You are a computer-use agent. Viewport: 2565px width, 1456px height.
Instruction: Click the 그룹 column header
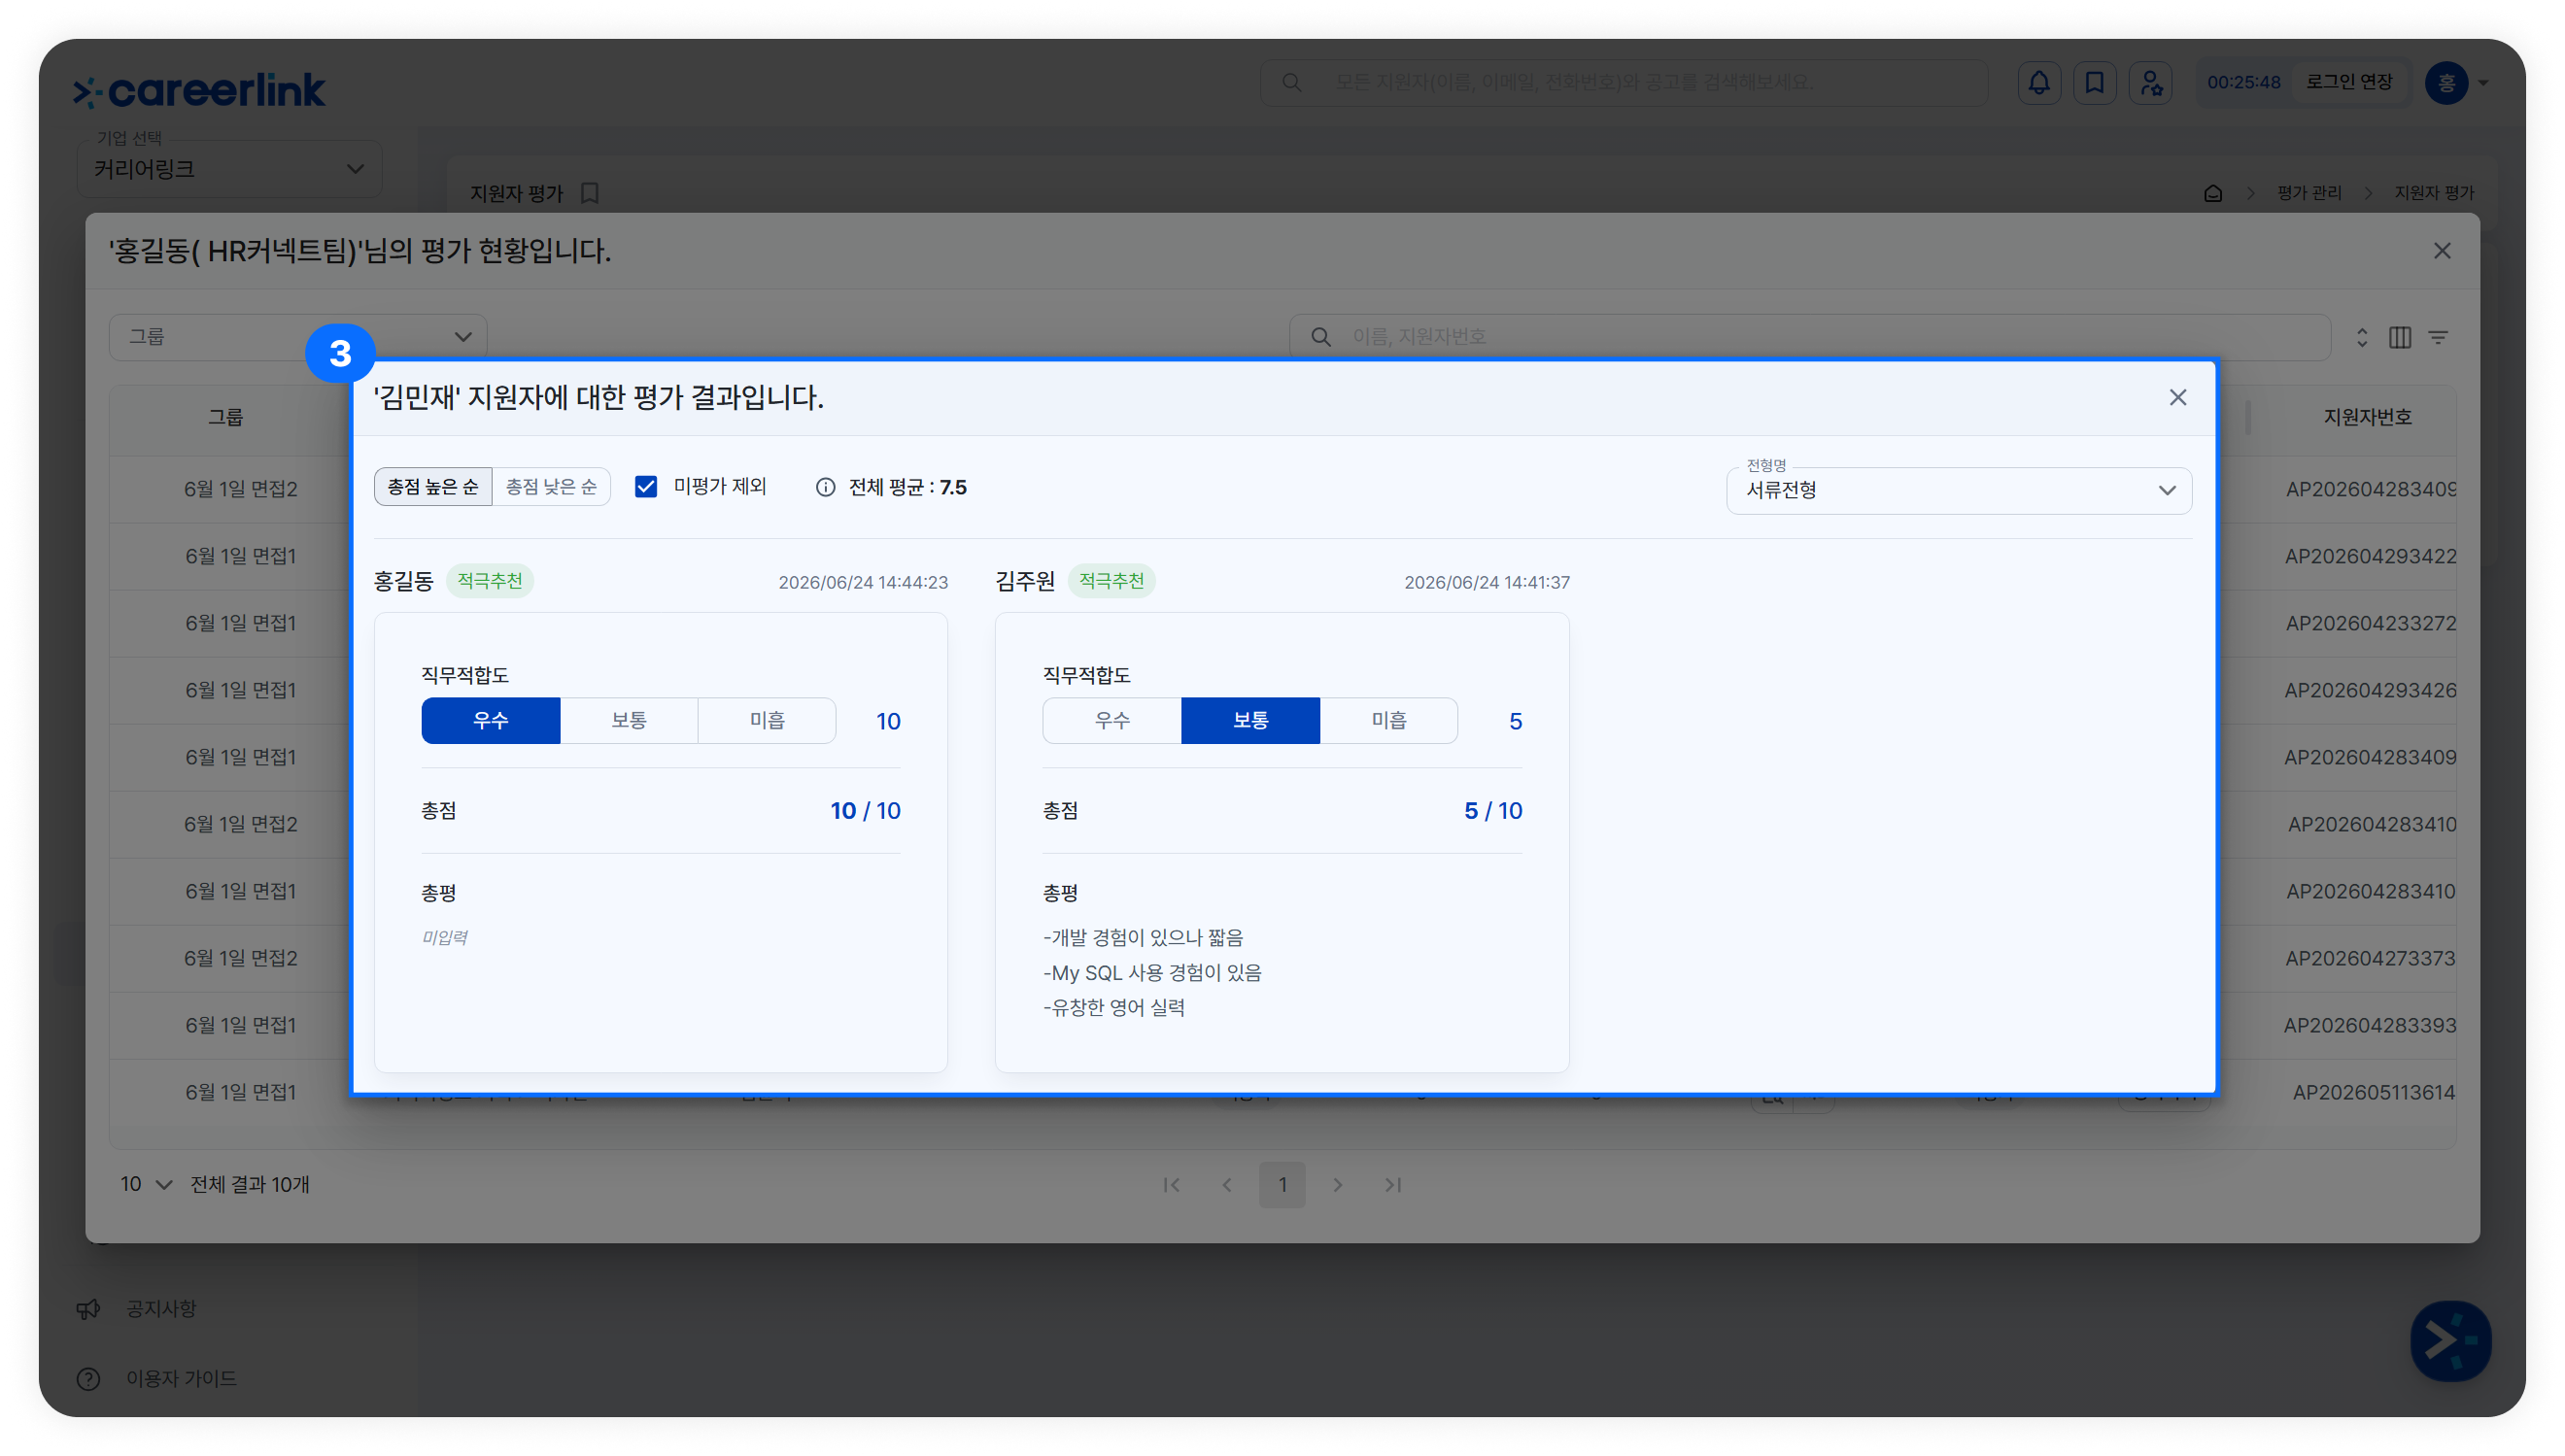click(x=225, y=417)
